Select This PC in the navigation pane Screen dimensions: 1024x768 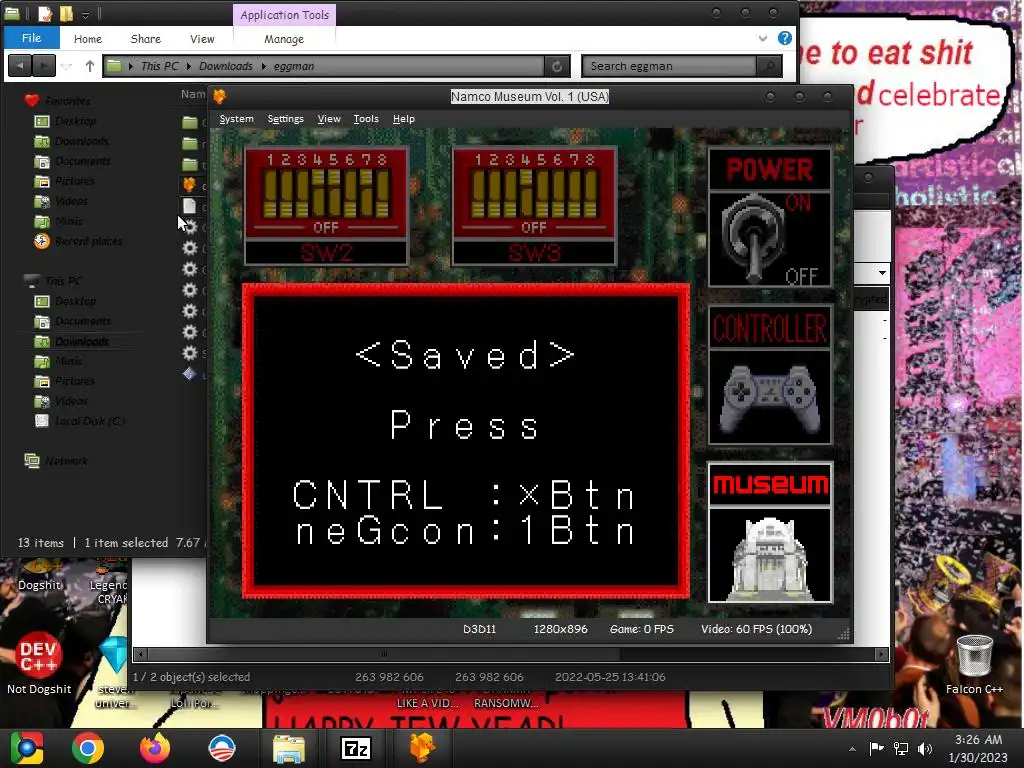click(x=63, y=281)
